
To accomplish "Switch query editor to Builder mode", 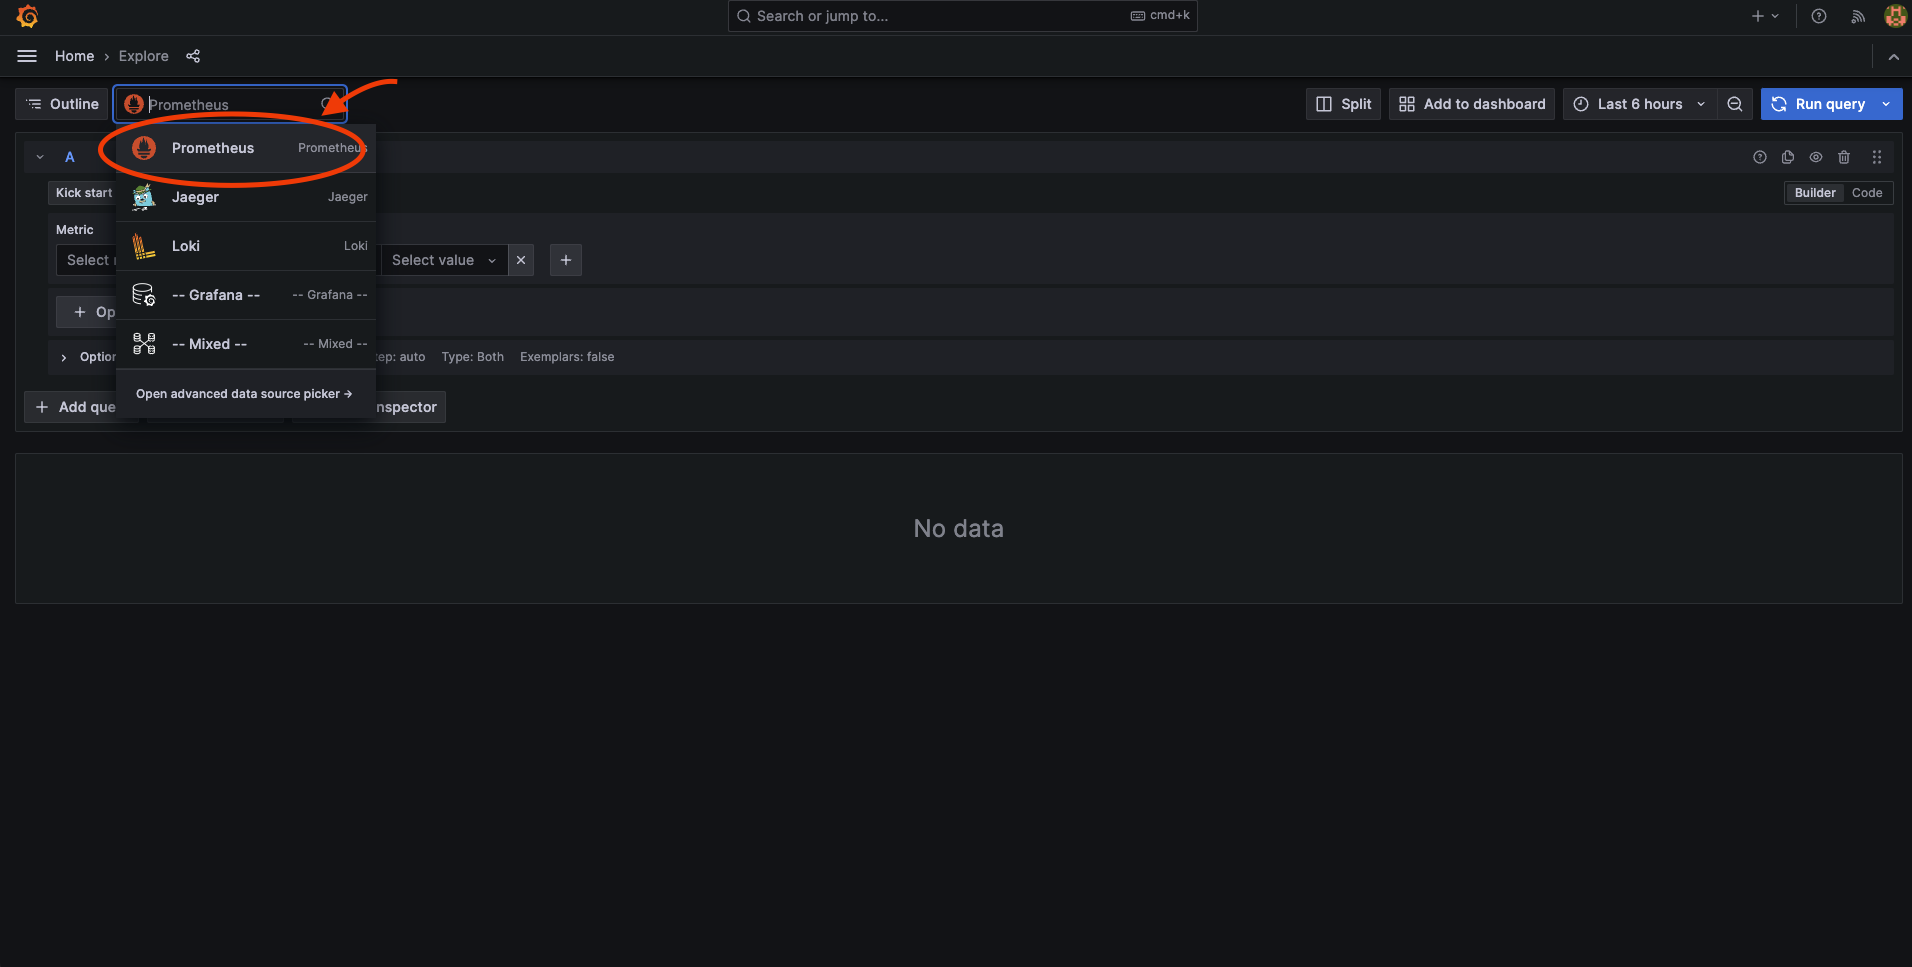I will (1814, 193).
